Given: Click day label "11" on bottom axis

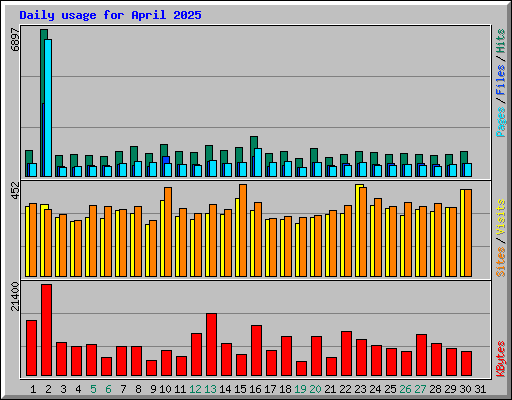Looking at the screenshot, I should tap(180, 389).
